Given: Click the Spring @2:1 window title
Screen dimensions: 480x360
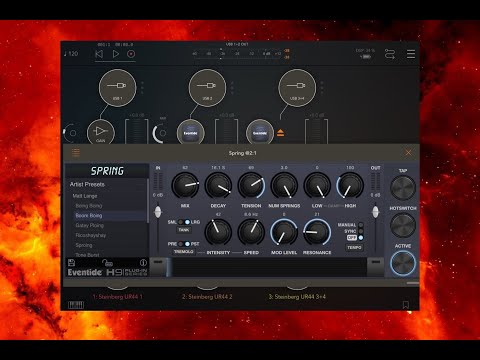Looking at the screenshot, I should click(x=242, y=153).
